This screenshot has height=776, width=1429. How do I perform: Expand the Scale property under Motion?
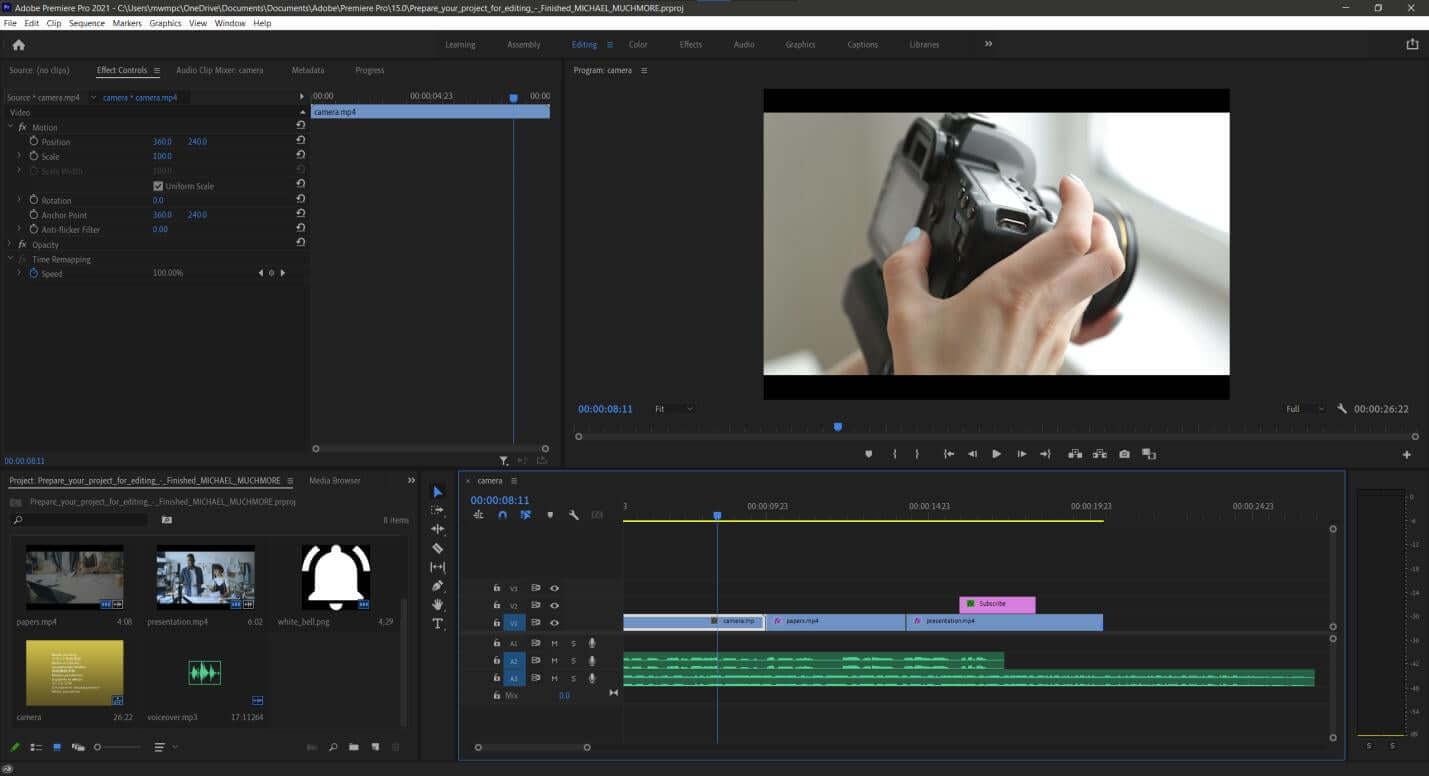pyautogui.click(x=19, y=156)
